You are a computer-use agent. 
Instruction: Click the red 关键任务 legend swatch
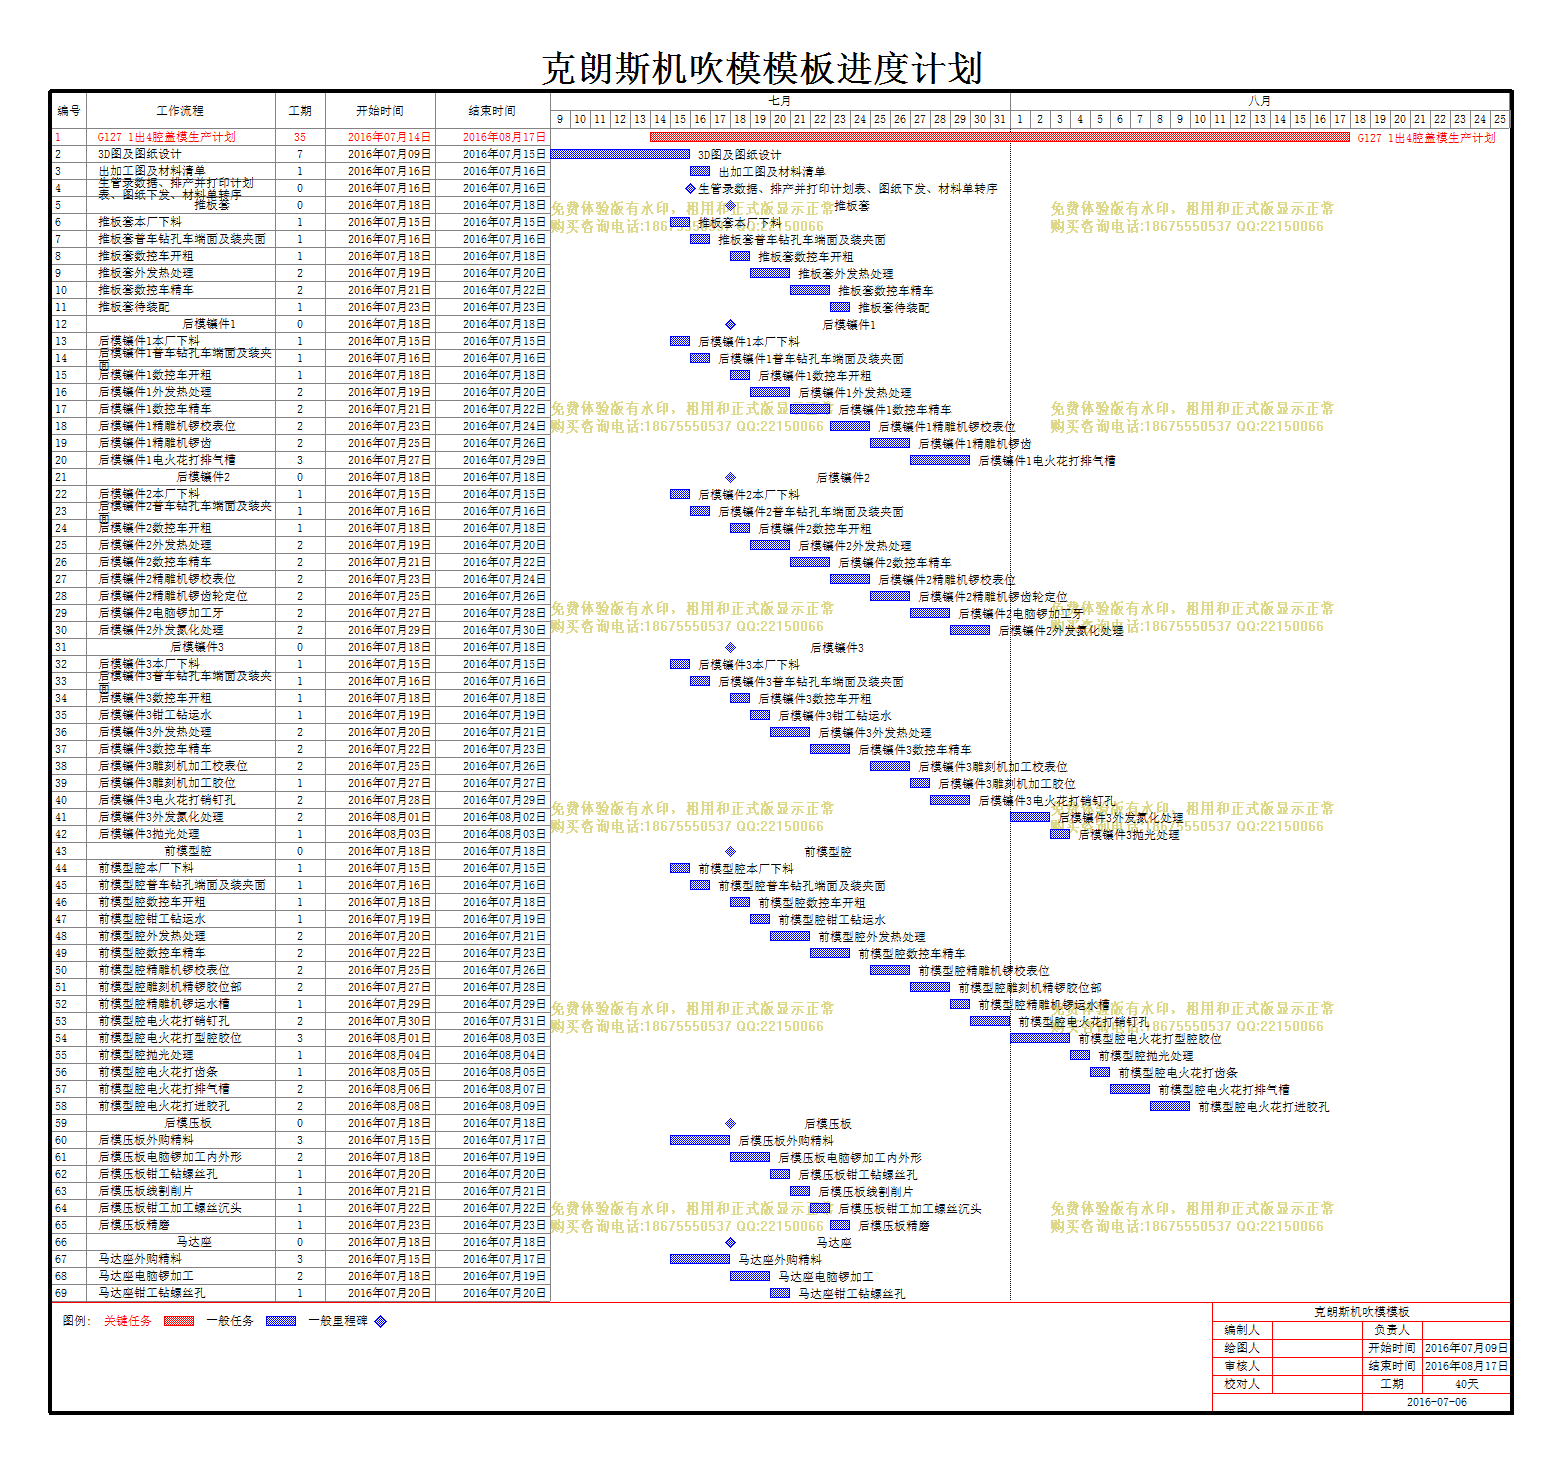(x=178, y=1321)
